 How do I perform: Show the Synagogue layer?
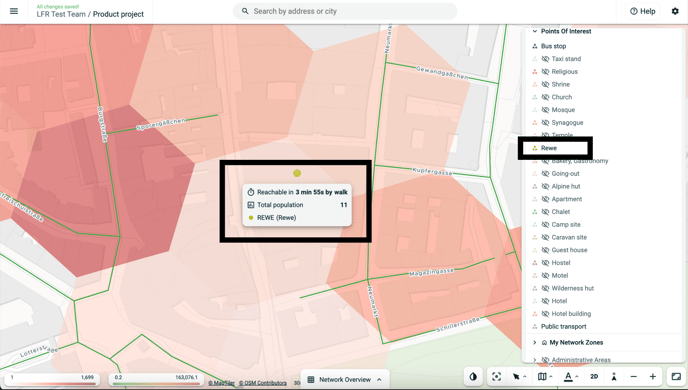pyautogui.click(x=545, y=122)
